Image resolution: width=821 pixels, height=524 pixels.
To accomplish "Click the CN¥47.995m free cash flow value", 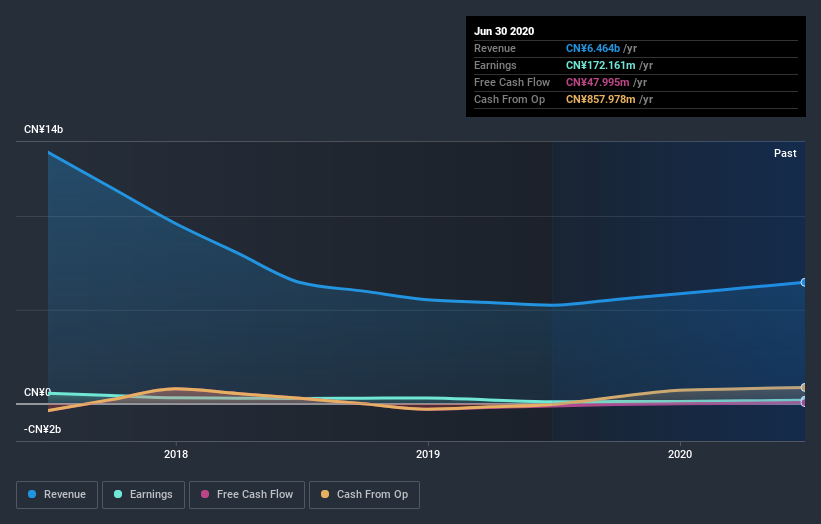I will click(597, 82).
